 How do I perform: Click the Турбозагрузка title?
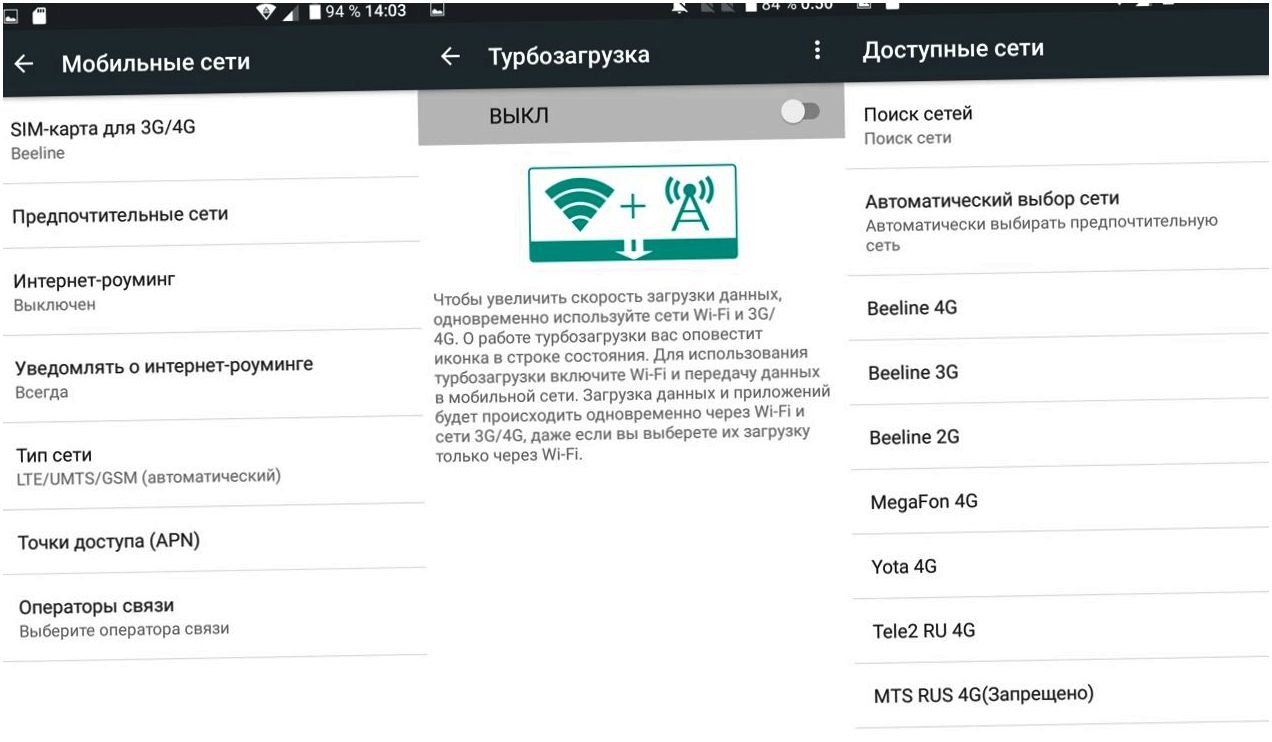click(569, 55)
